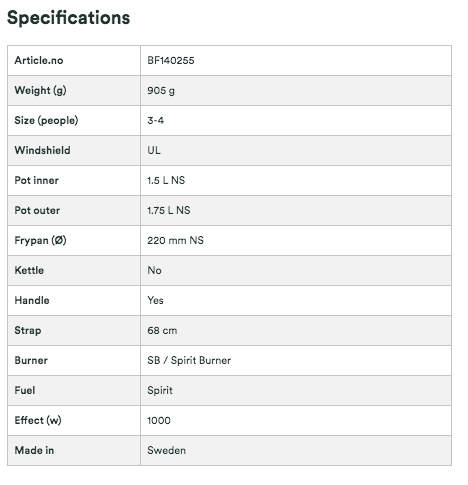Click the Specifications heading
The image size is (468, 485).
point(68,18)
